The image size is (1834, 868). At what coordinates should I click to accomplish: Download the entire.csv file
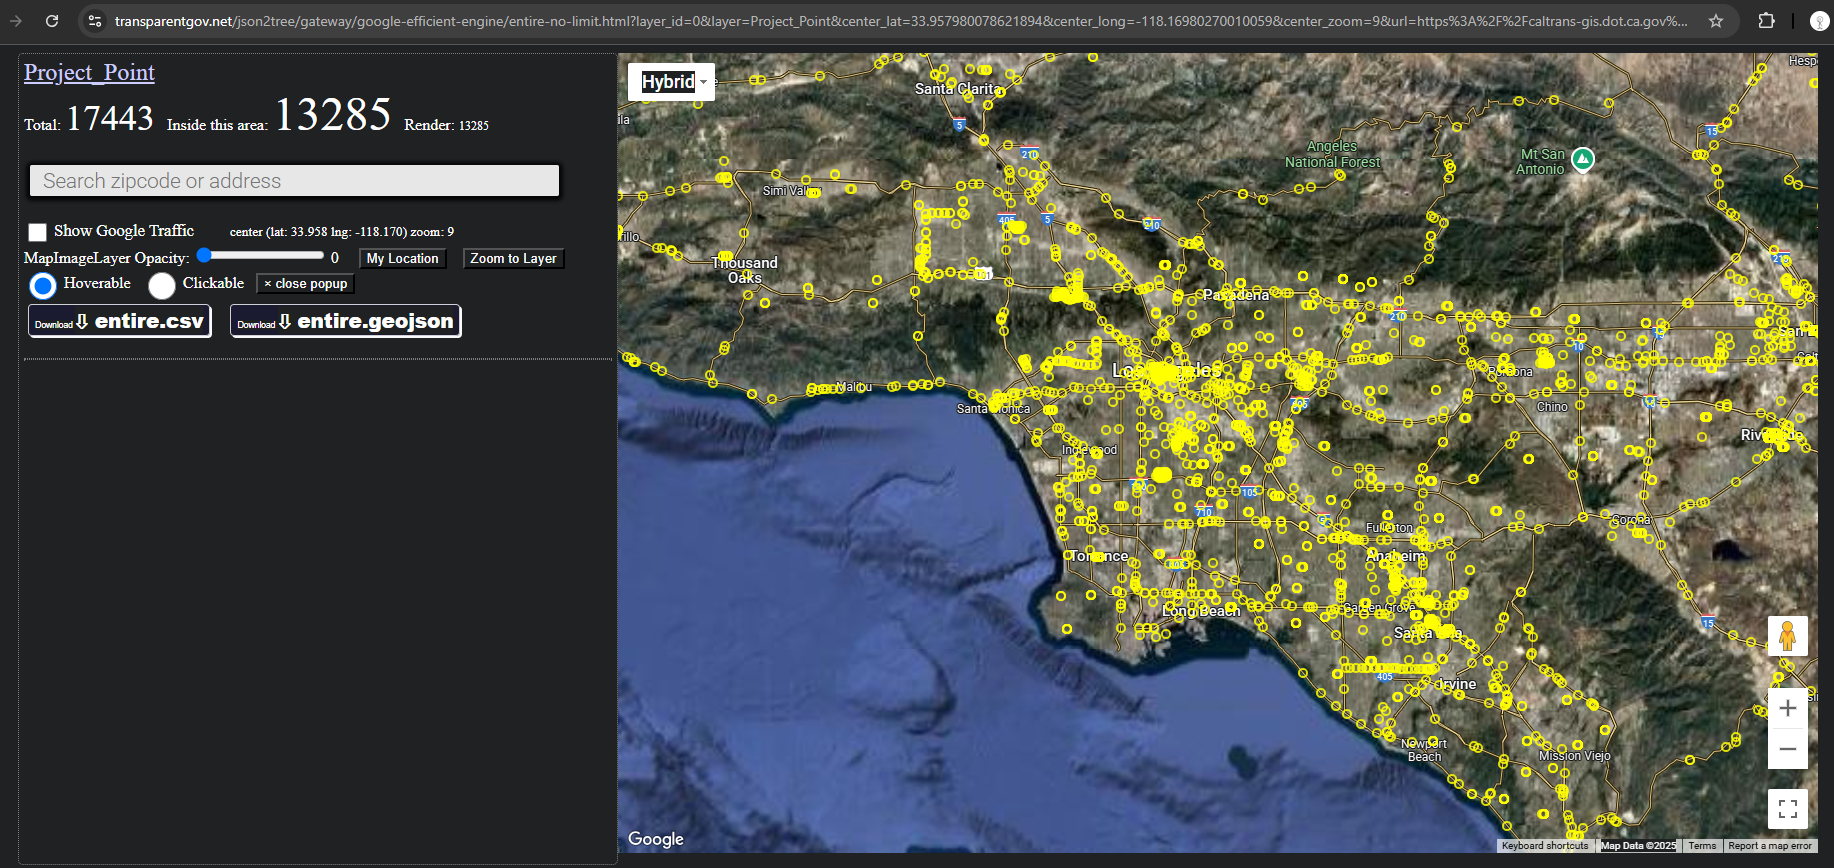point(120,321)
